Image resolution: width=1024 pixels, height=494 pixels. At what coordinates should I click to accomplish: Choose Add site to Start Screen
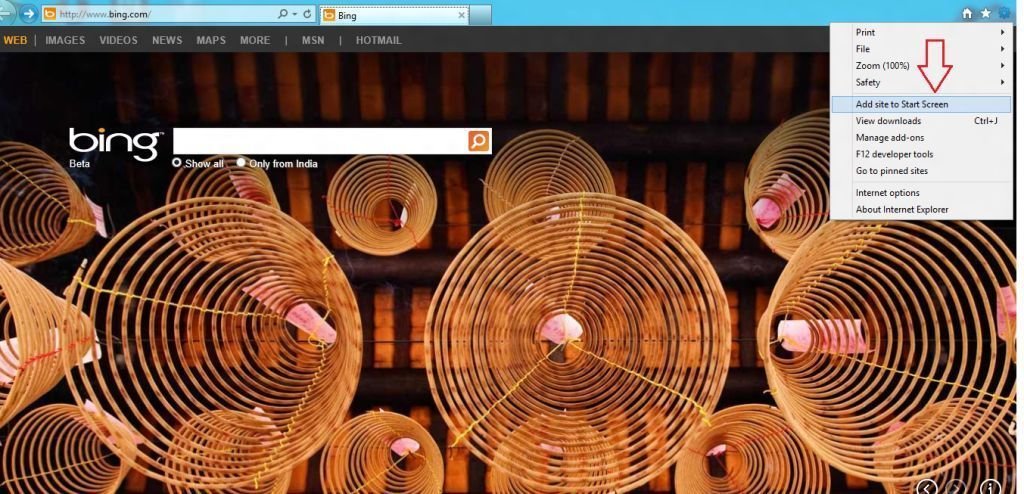tap(921, 104)
